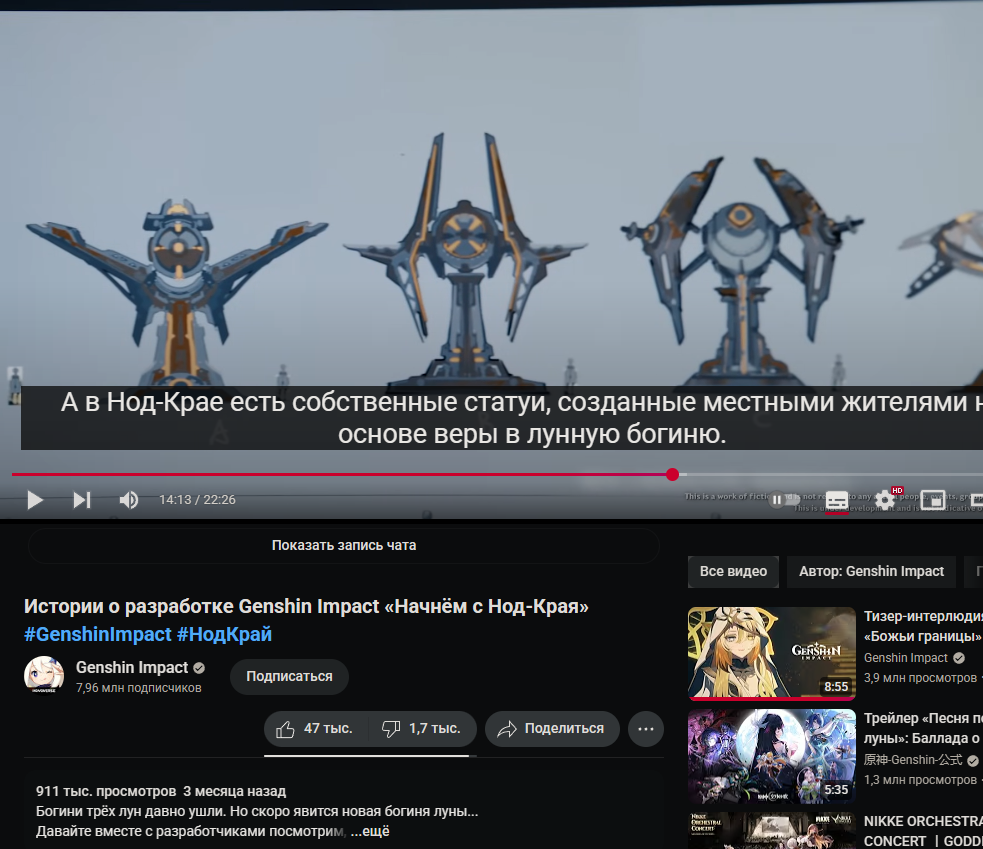Click the subtitle caption text overlay
The height and width of the screenshot is (849, 983).
pyautogui.click(x=502, y=418)
